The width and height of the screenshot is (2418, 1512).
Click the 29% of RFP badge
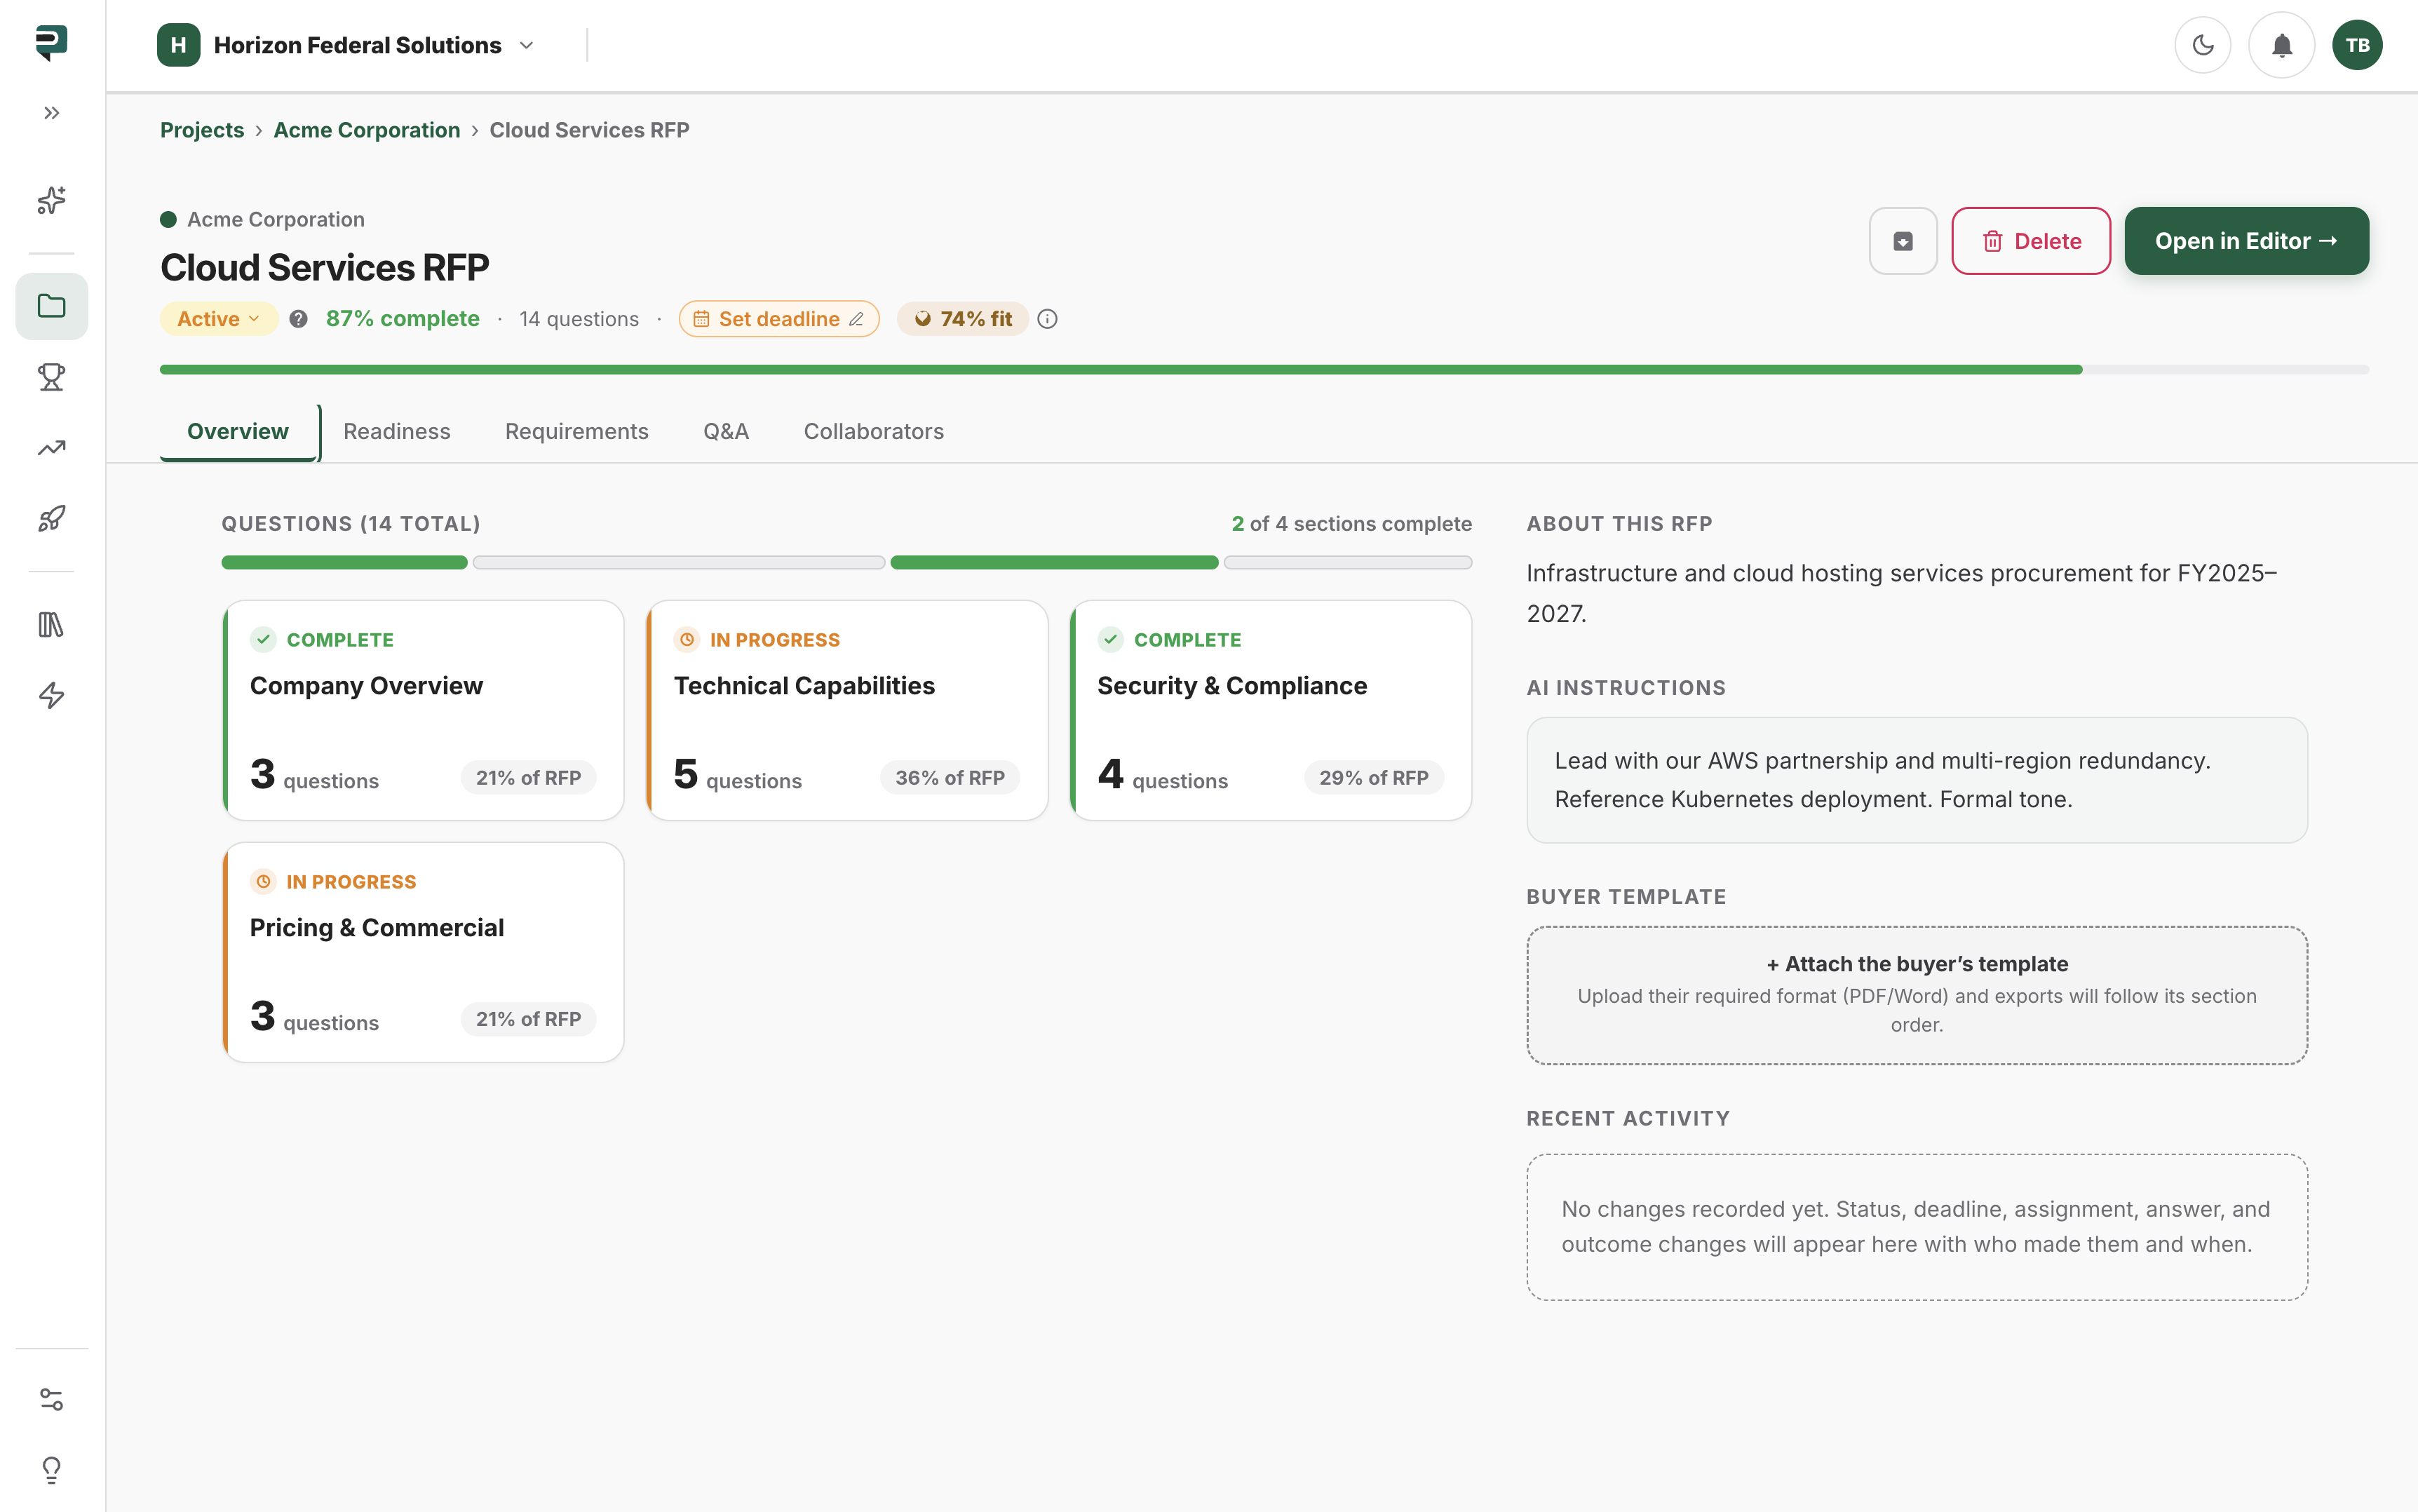pos(1374,778)
